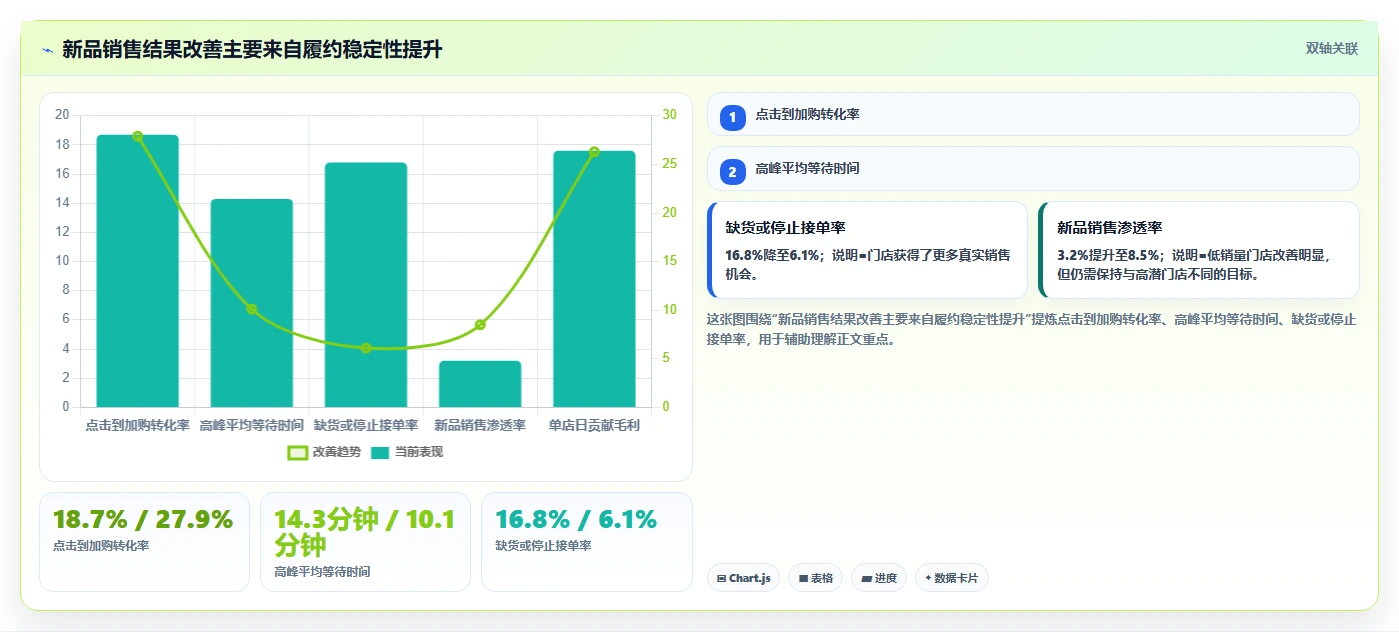This screenshot has width=1399, height=632.
Task: Click x-axis label 单店日贡献毛利
Action: pos(594,426)
